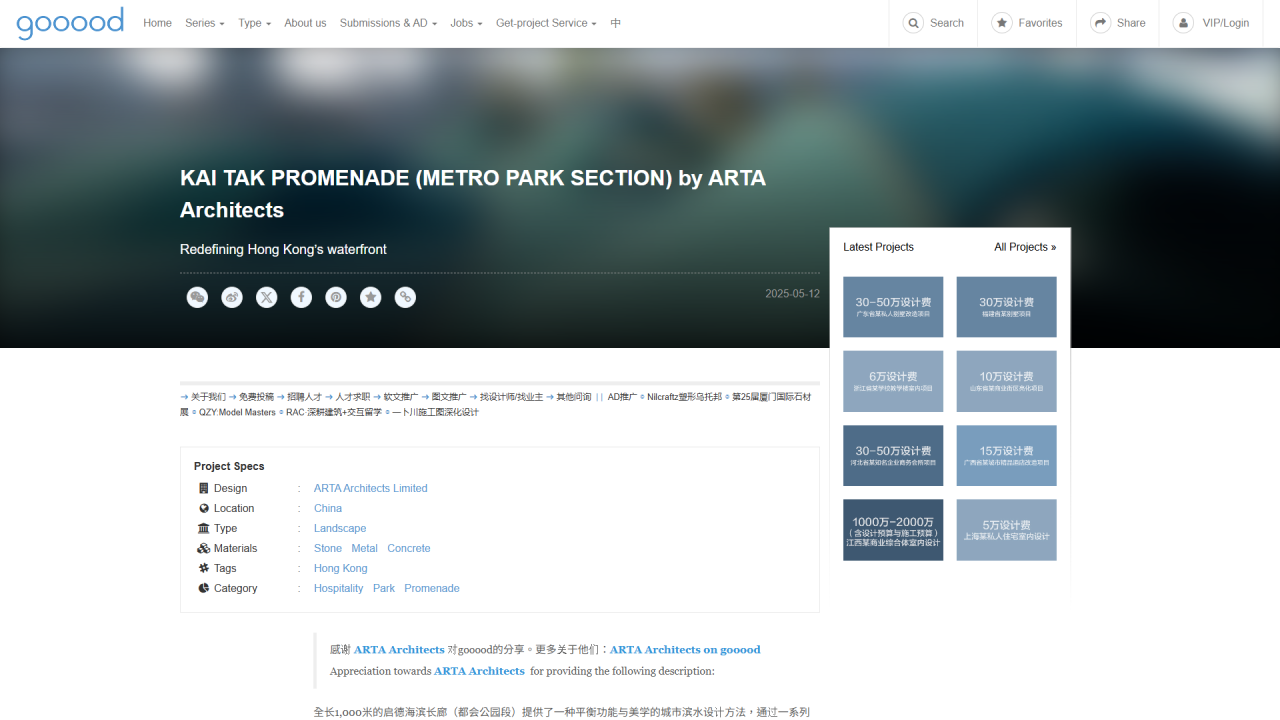1280x720 pixels.
Task: Open Search from top bar
Action: click(x=933, y=23)
